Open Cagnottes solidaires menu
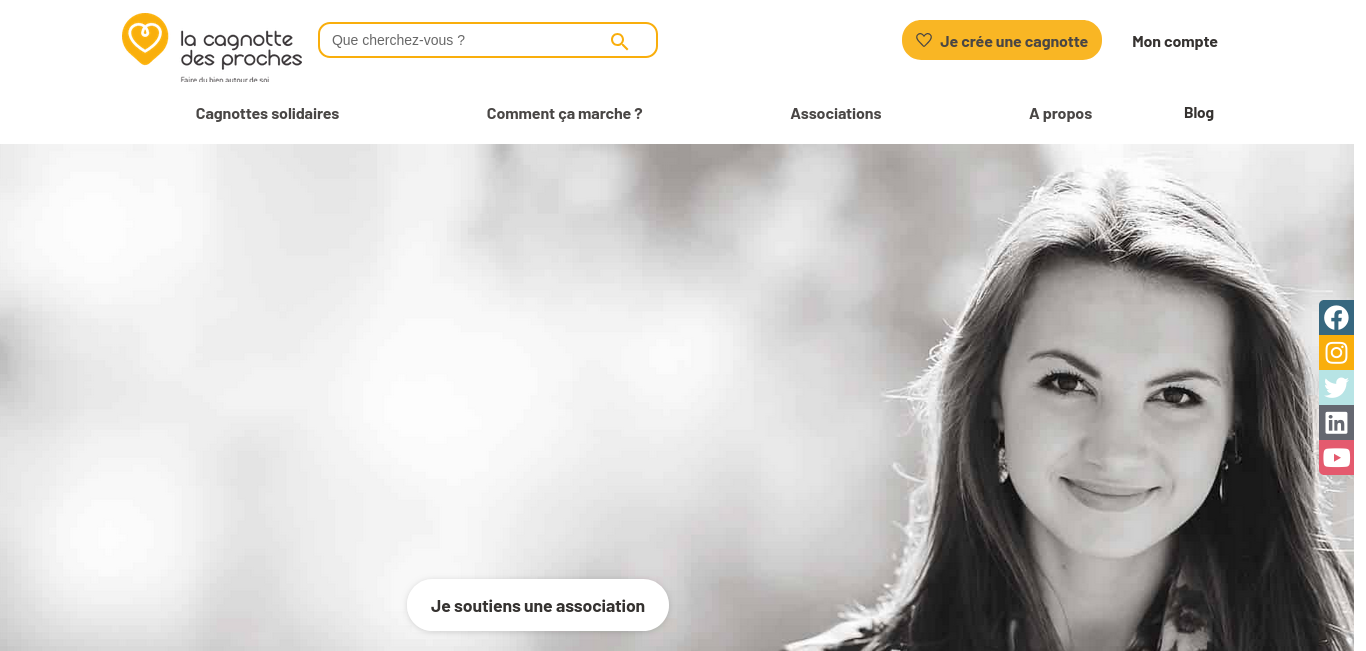Image resolution: width=1366 pixels, height=651 pixels. click(x=267, y=114)
